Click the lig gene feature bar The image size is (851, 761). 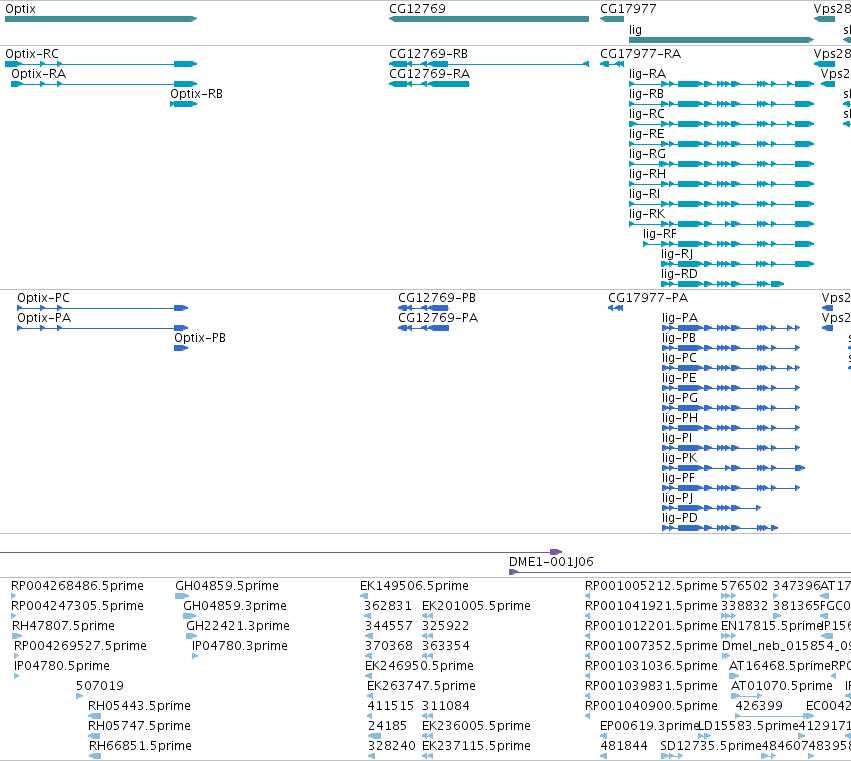tap(721, 40)
